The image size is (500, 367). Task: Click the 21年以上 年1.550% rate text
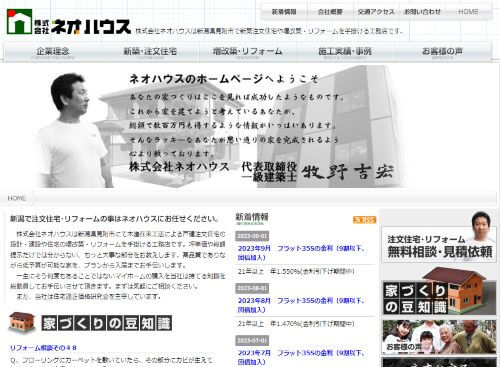296,271
